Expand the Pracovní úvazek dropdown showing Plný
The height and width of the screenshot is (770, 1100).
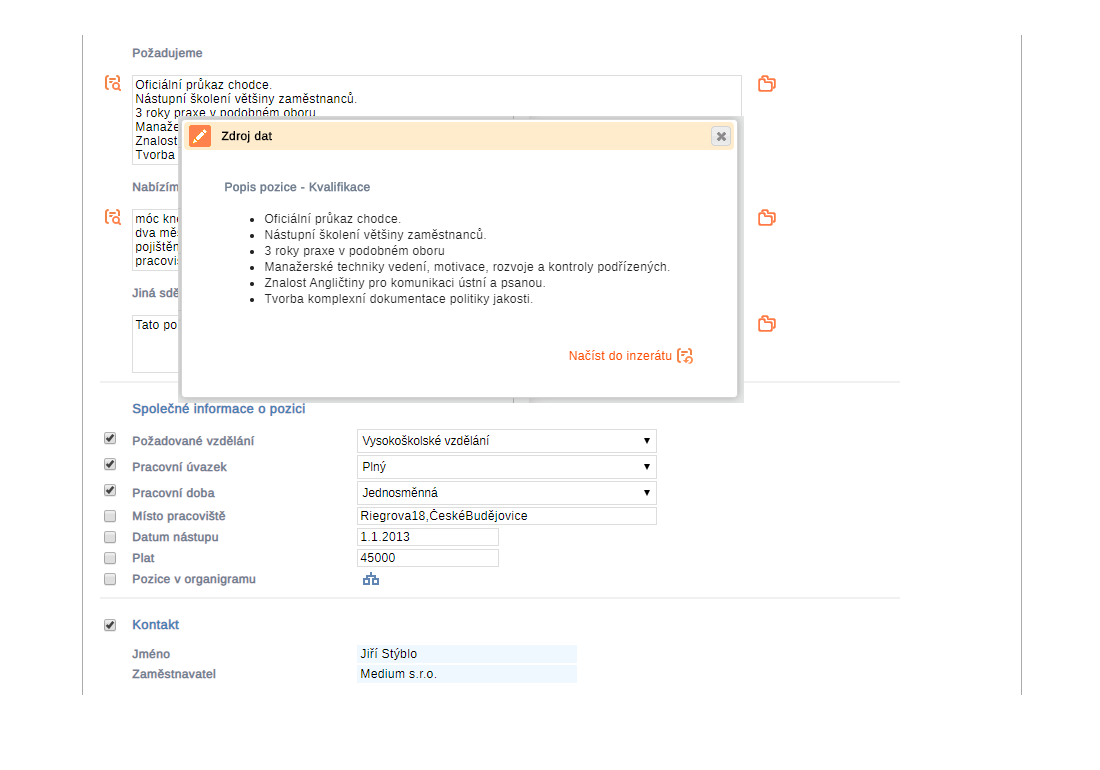506,467
